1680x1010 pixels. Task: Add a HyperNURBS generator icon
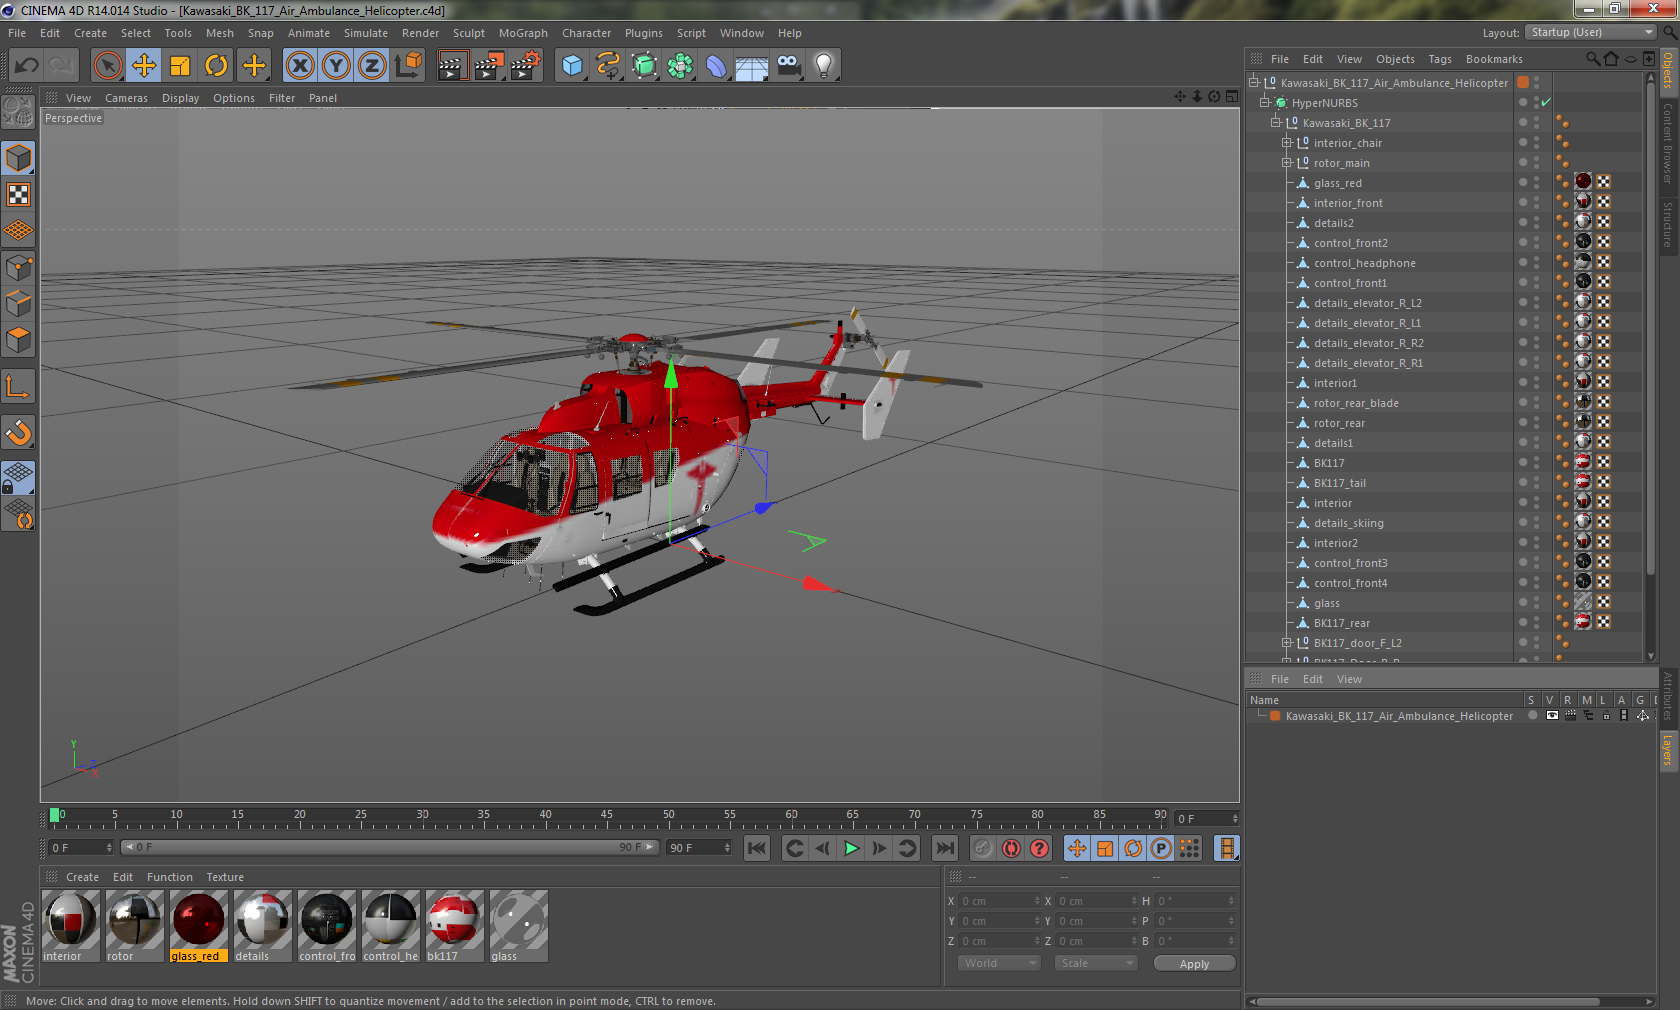click(645, 66)
